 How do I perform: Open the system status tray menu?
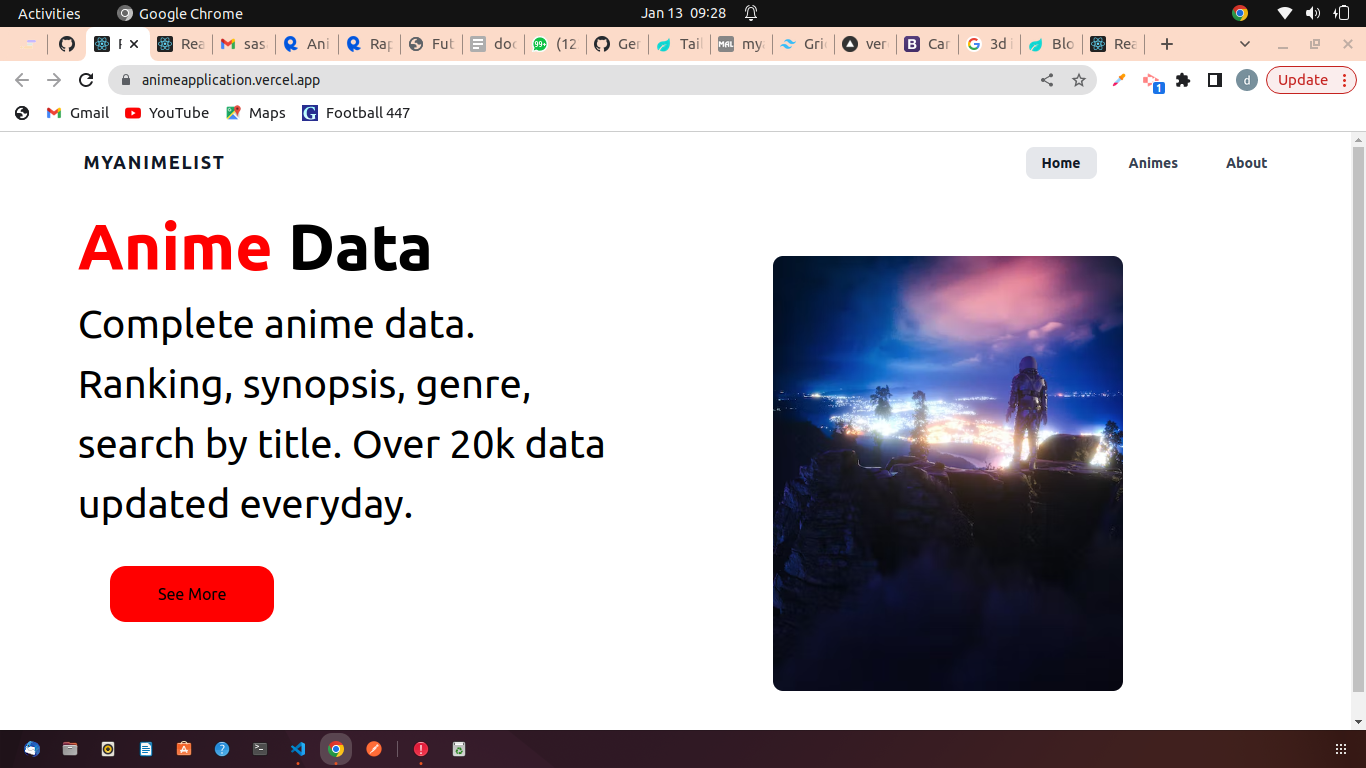tap(1310, 13)
